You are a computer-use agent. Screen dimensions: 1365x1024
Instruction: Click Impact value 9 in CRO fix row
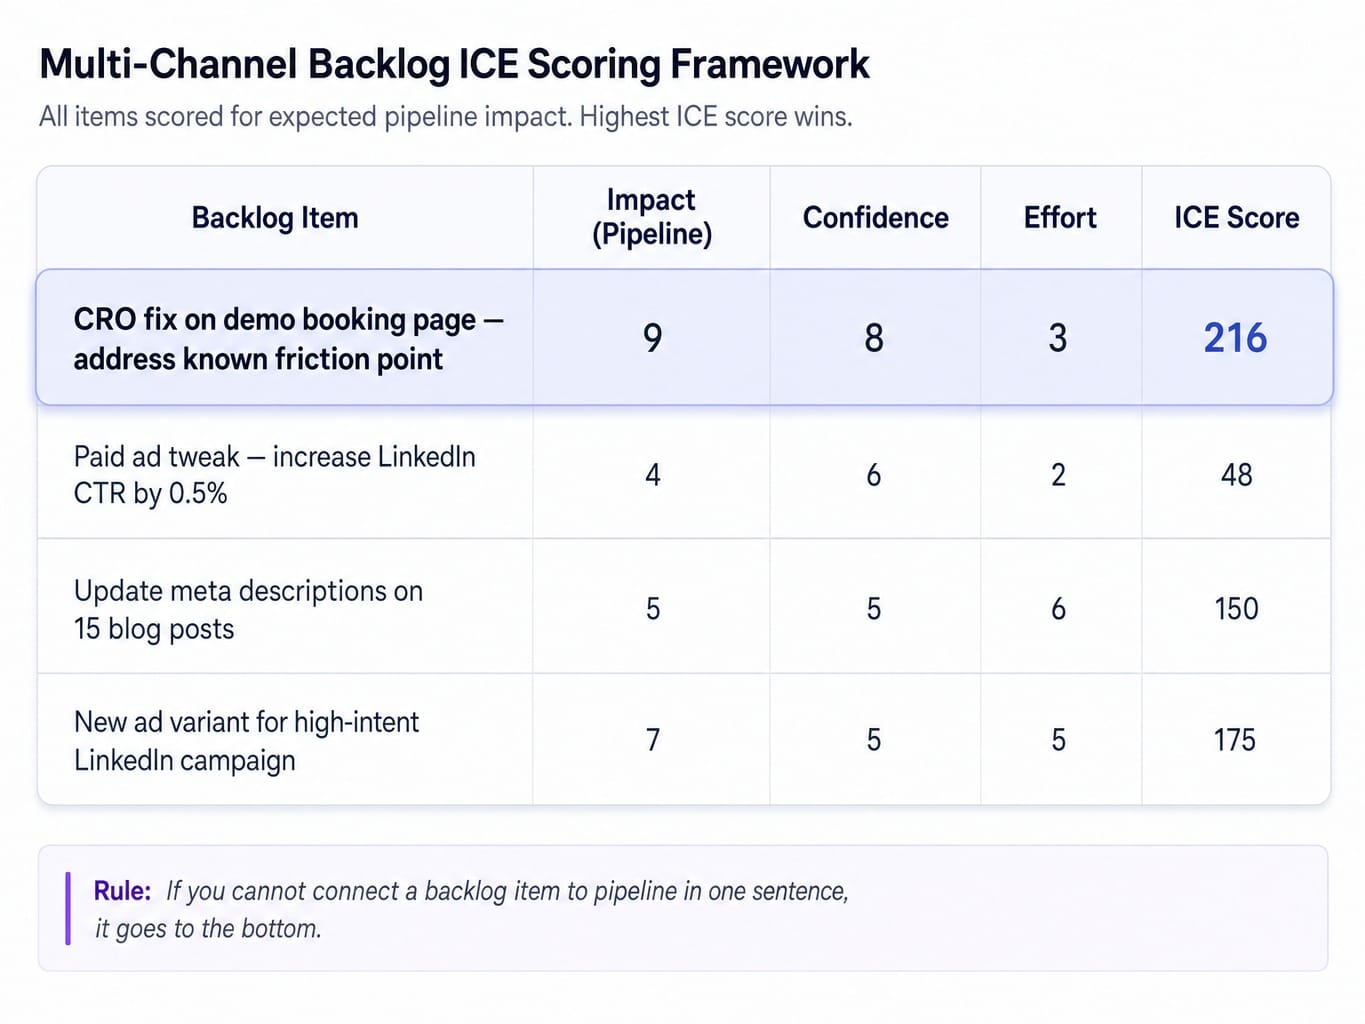point(652,338)
